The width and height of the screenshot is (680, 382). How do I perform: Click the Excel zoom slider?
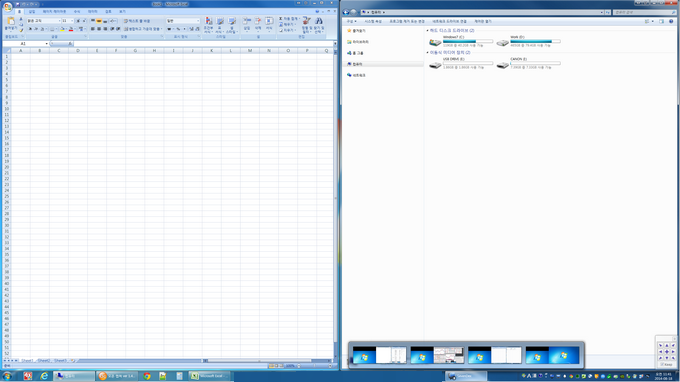(x=313, y=366)
